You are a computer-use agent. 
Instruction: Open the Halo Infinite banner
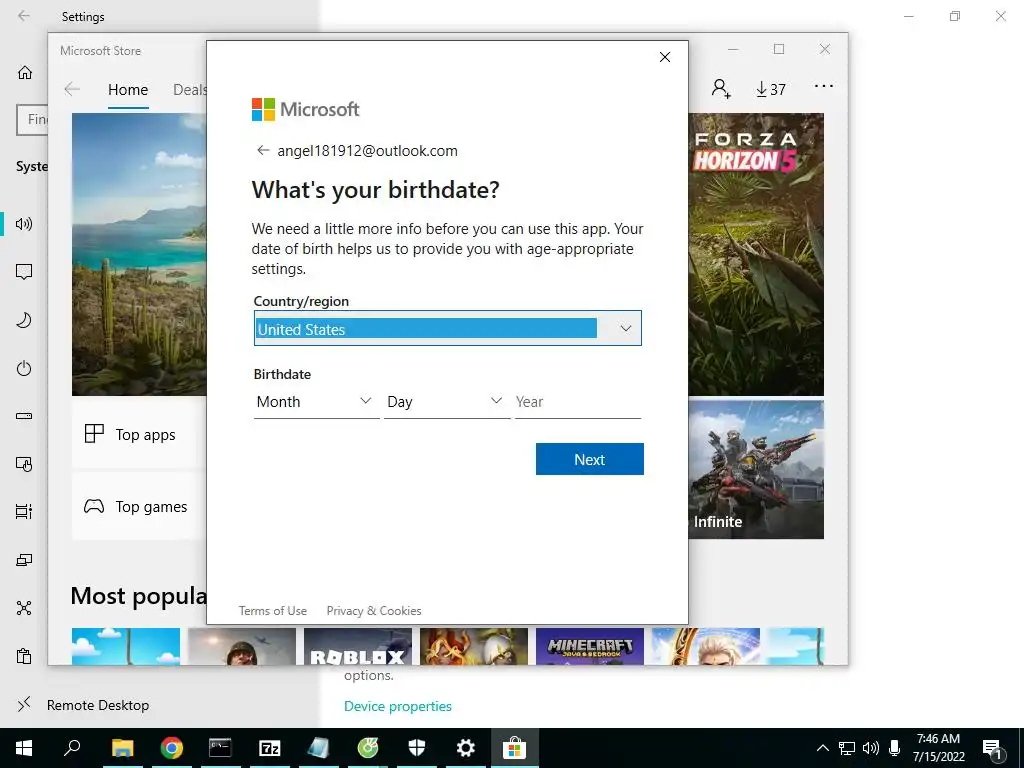click(756, 470)
